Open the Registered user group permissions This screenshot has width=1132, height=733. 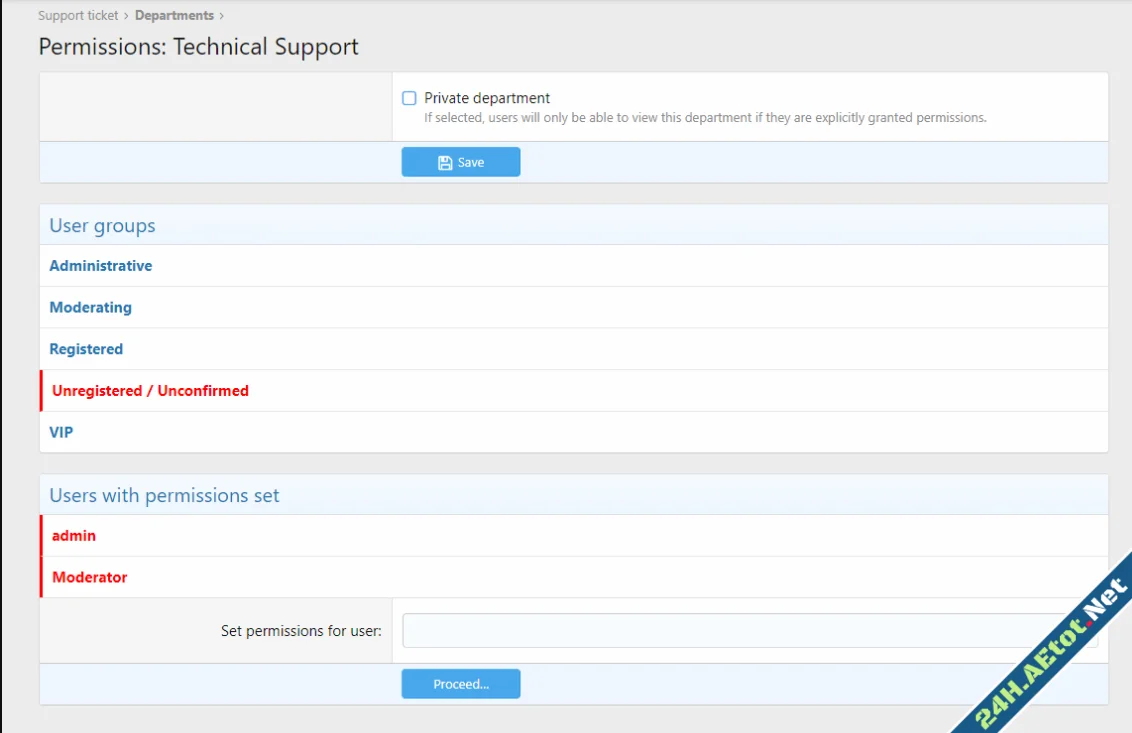point(86,349)
